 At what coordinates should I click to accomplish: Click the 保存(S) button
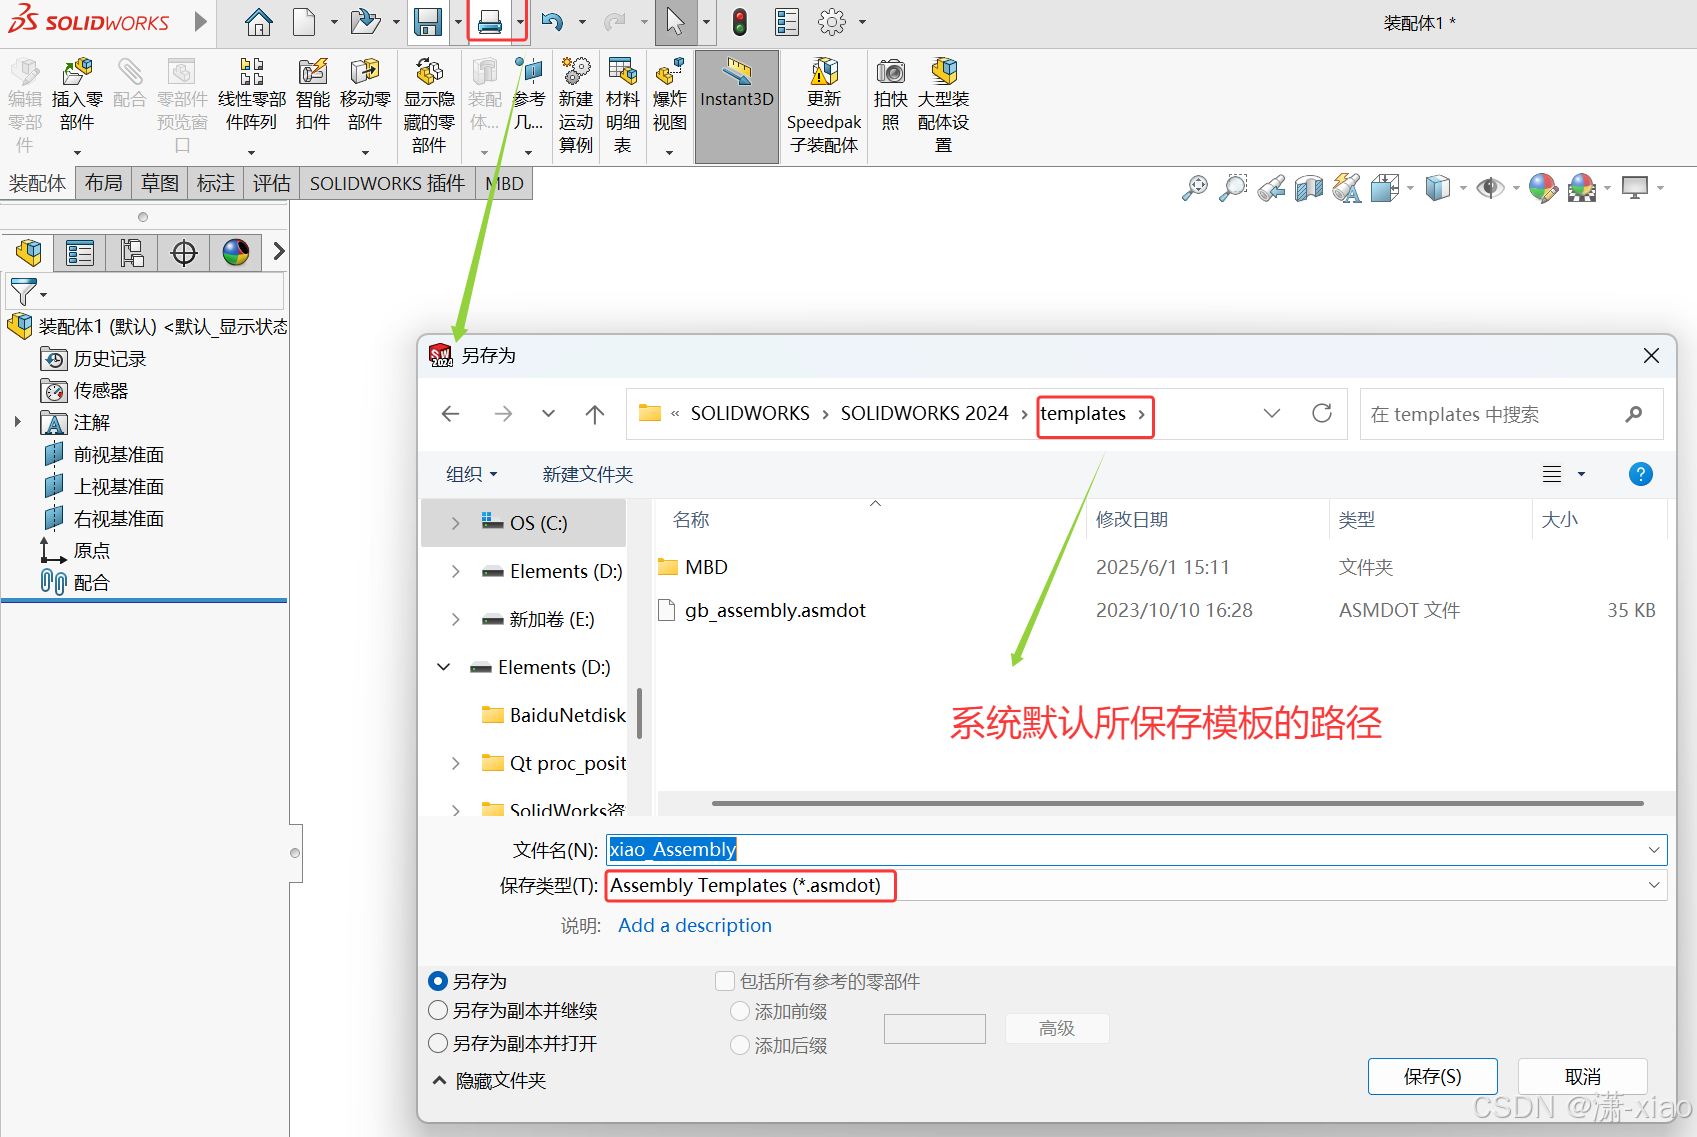1432,1076
